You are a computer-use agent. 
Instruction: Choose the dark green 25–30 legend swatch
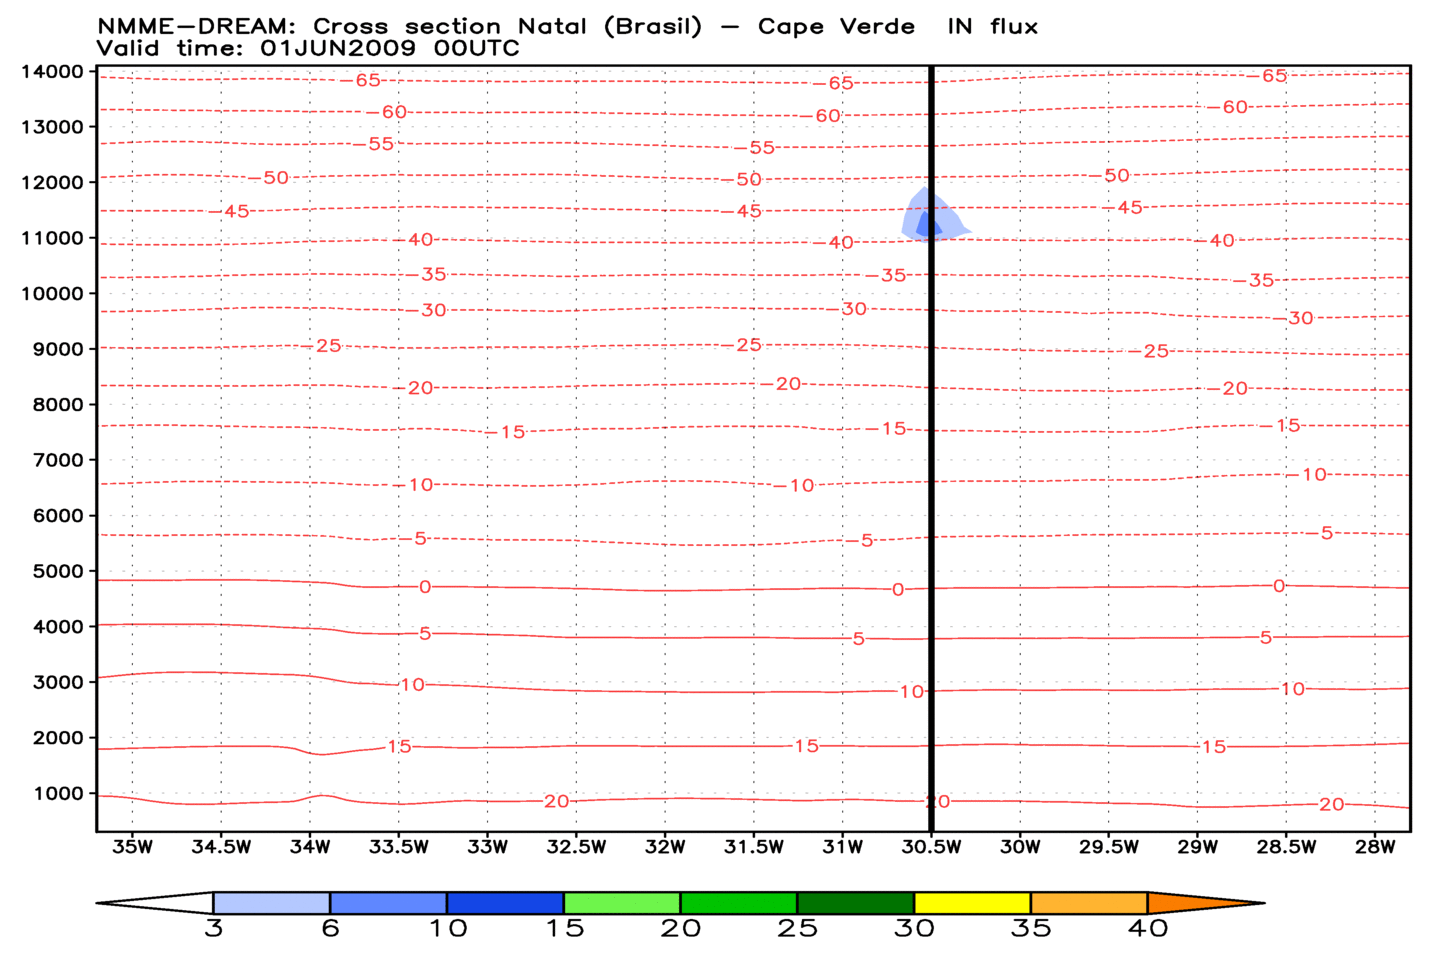click(855, 903)
